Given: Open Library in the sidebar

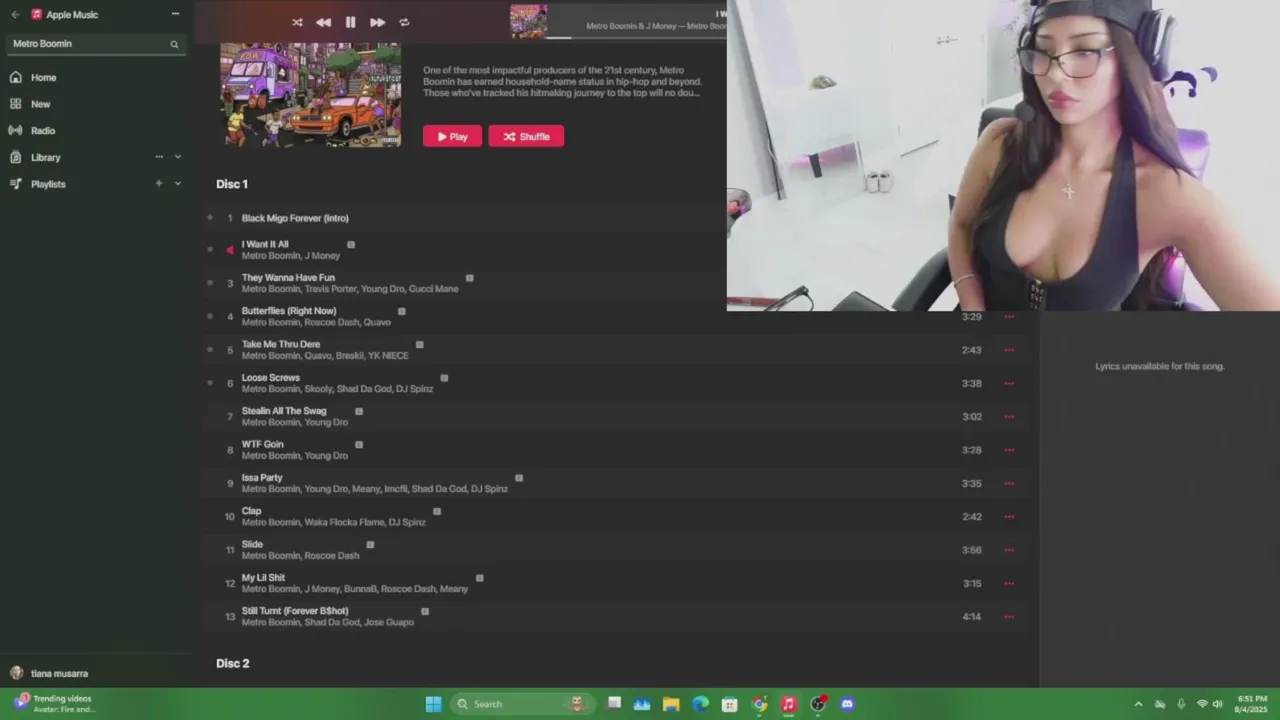Looking at the screenshot, I should coord(45,158).
